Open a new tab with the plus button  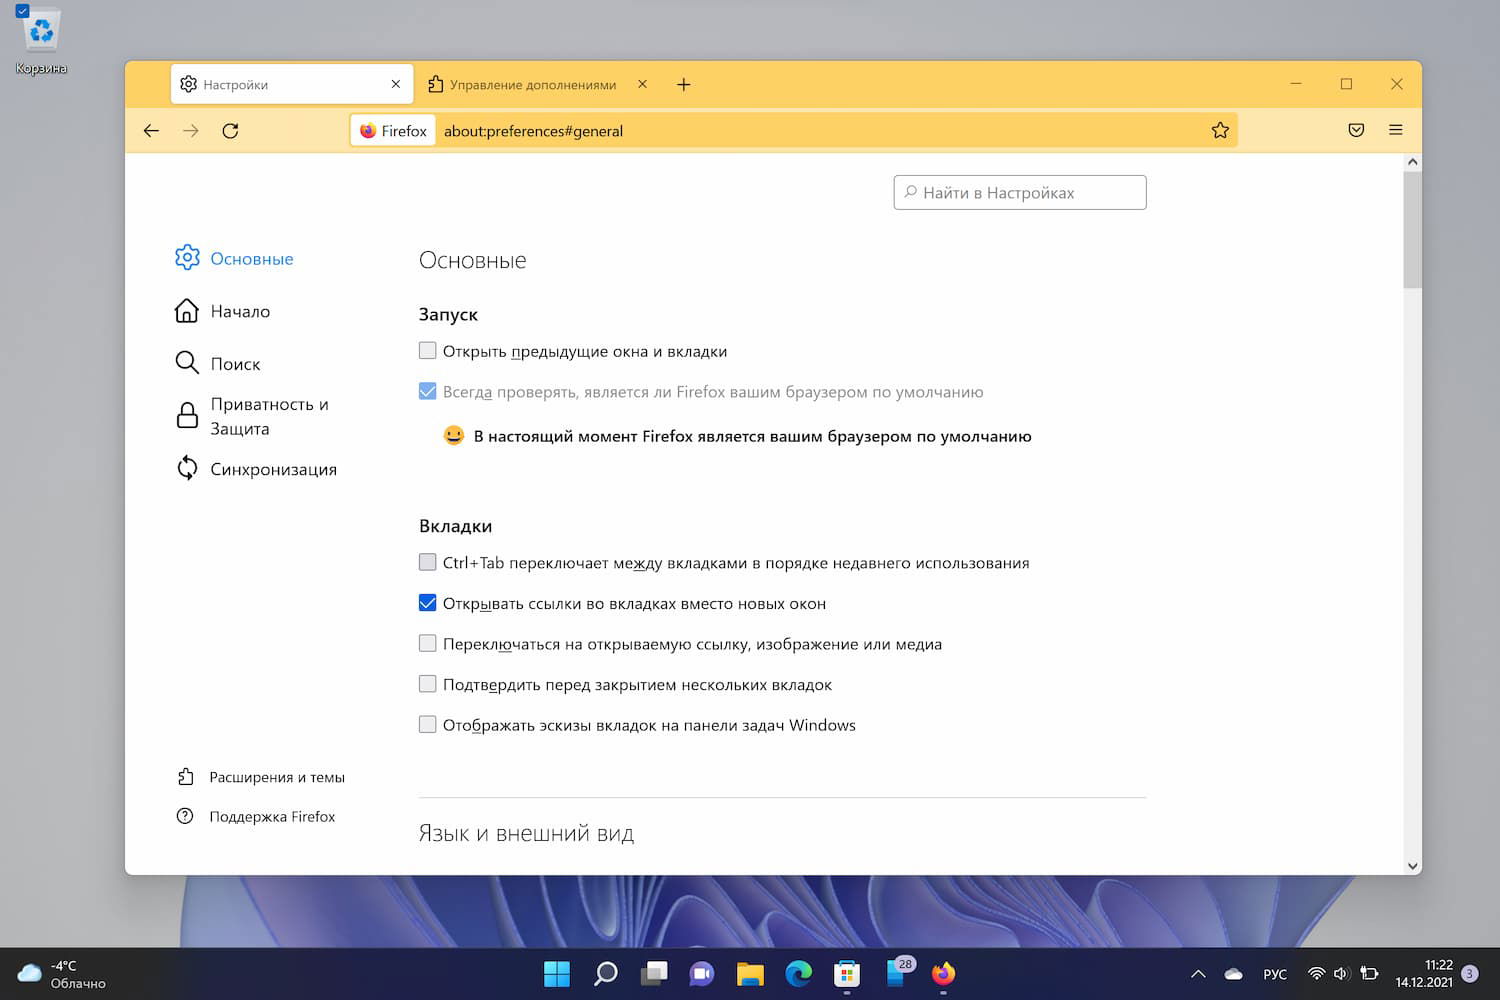tap(684, 85)
